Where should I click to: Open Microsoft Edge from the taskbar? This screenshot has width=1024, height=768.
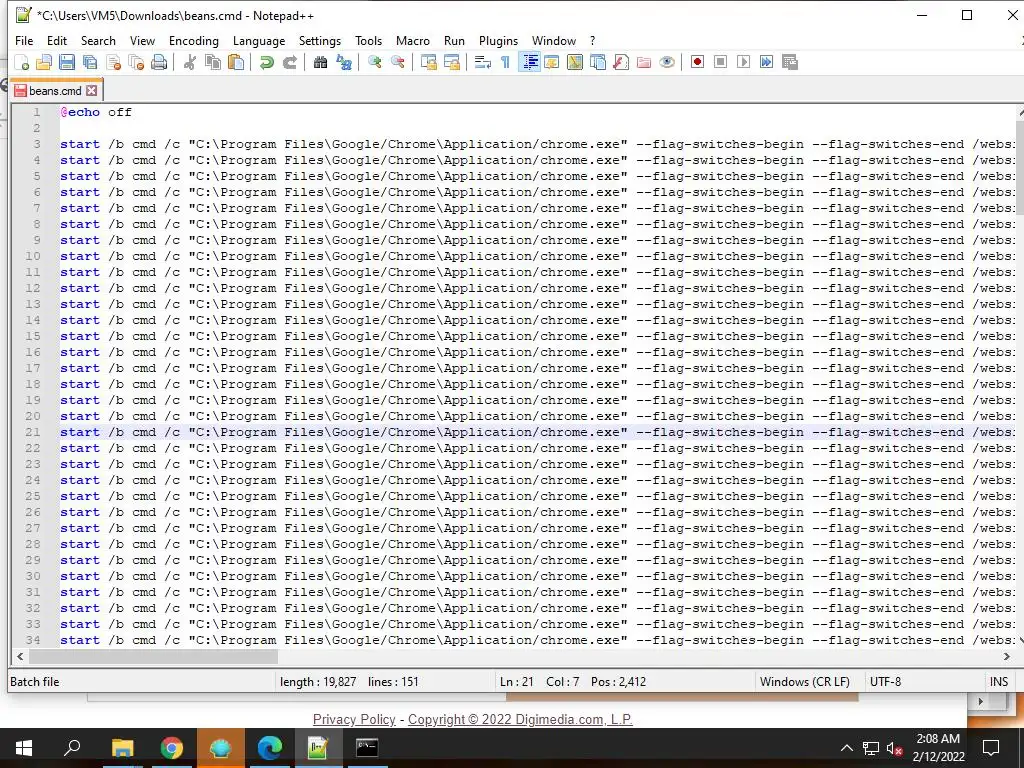269,748
